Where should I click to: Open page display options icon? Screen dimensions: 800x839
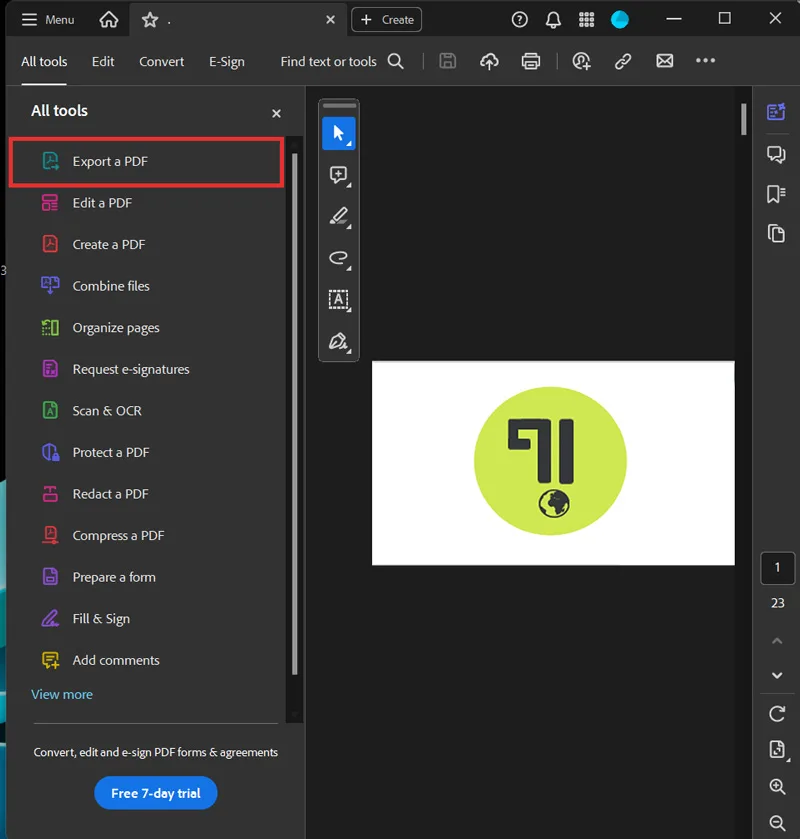click(778, 750)
